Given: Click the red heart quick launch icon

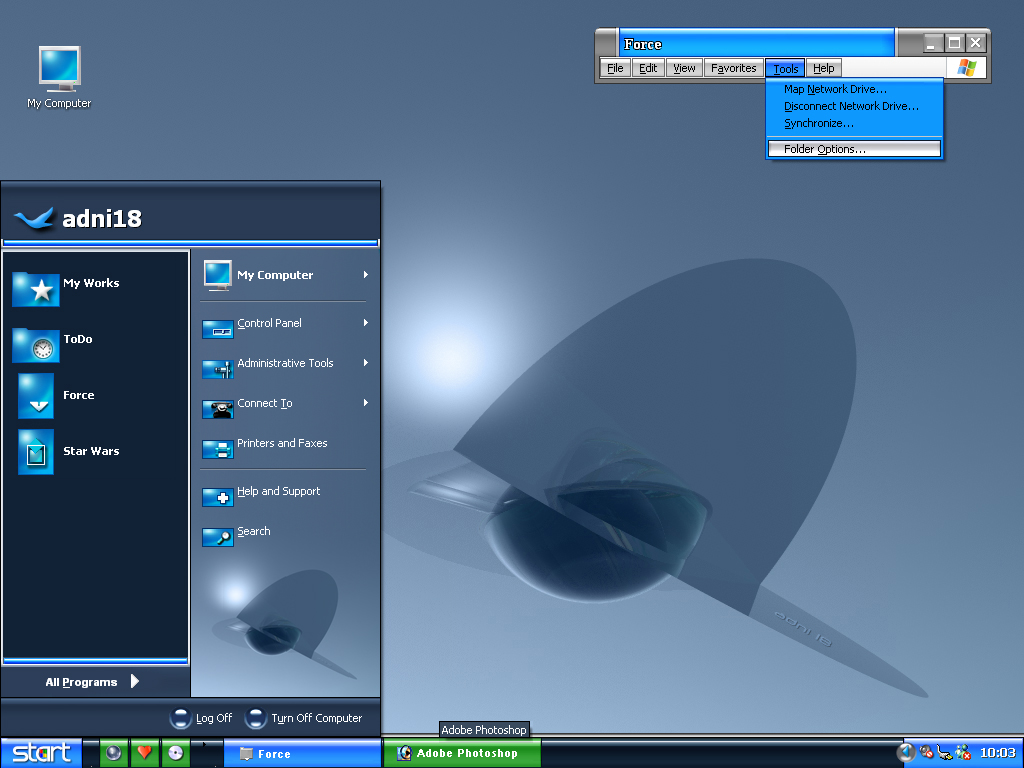Looking at the screenshot, I should click(144, 753).
